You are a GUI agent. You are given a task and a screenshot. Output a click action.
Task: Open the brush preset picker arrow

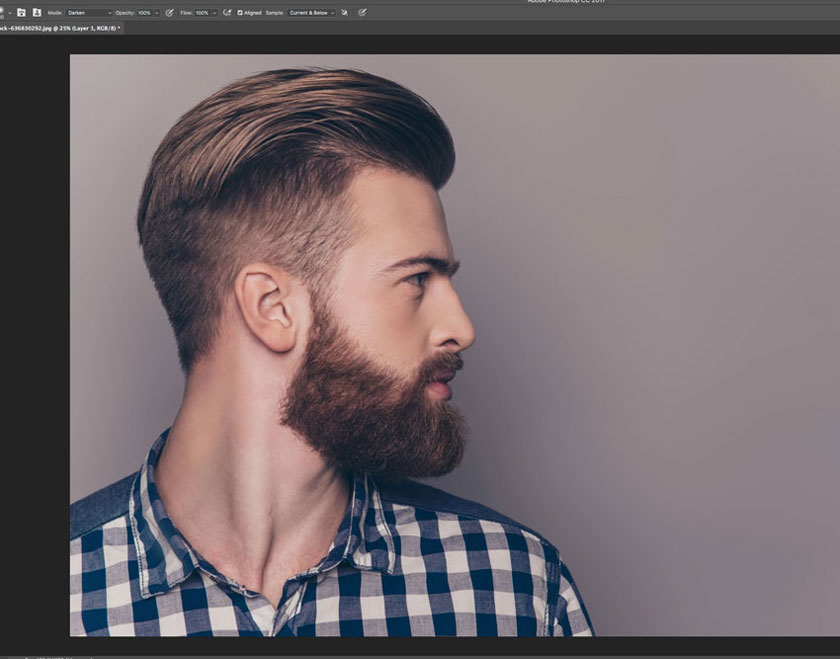(10, 13)
